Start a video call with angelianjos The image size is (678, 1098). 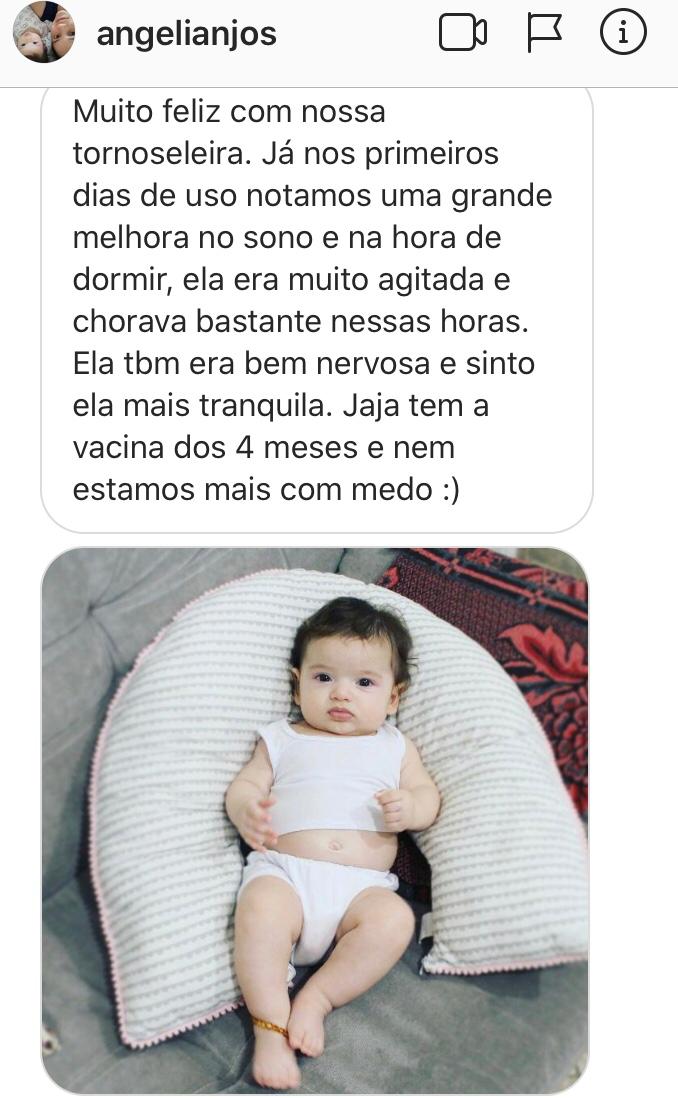coord(463,33)
